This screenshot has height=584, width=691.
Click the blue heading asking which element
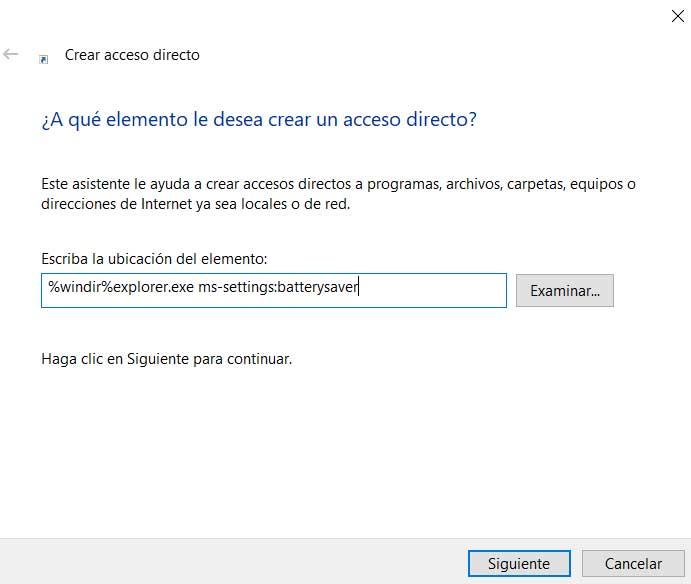click(x=259, y=120)
